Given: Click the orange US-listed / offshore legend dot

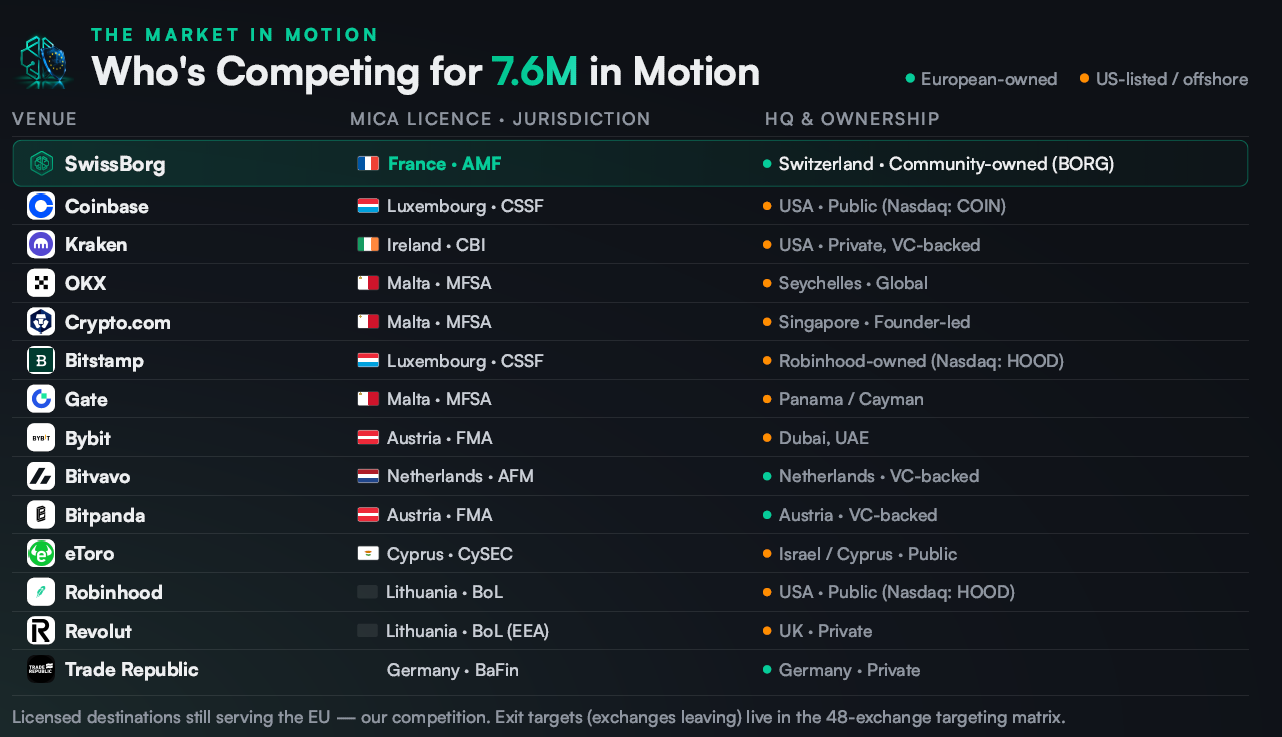Looking at the screenshot, I should coord(1085,79).
